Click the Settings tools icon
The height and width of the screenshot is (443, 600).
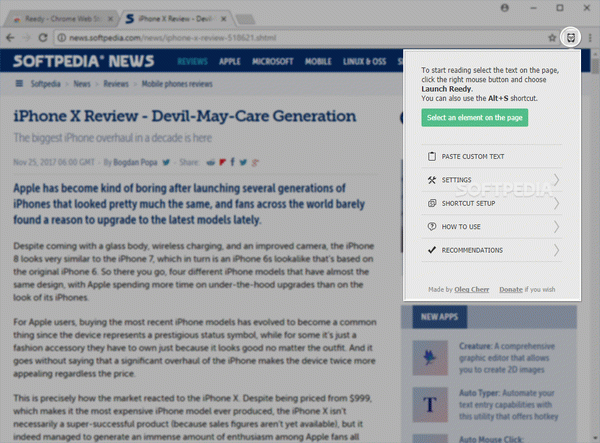click(432, 180)
